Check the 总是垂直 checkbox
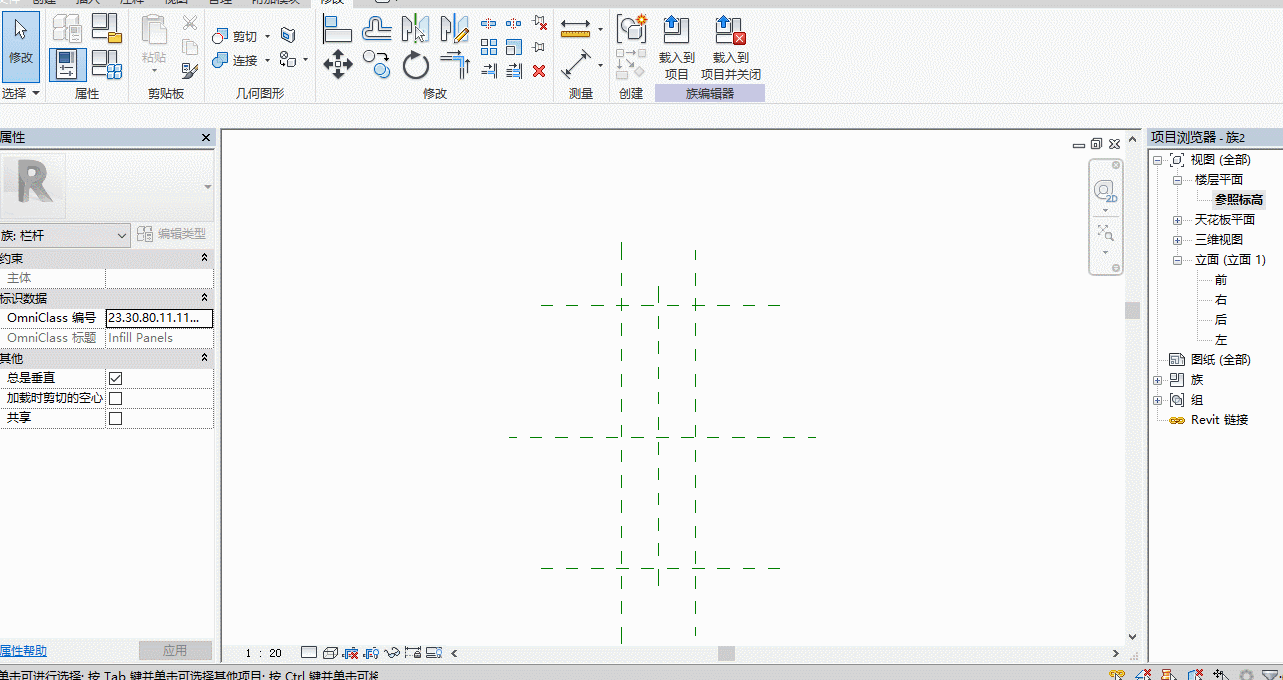The height and width of the screenshot is (680, 1283). (115, 378)
